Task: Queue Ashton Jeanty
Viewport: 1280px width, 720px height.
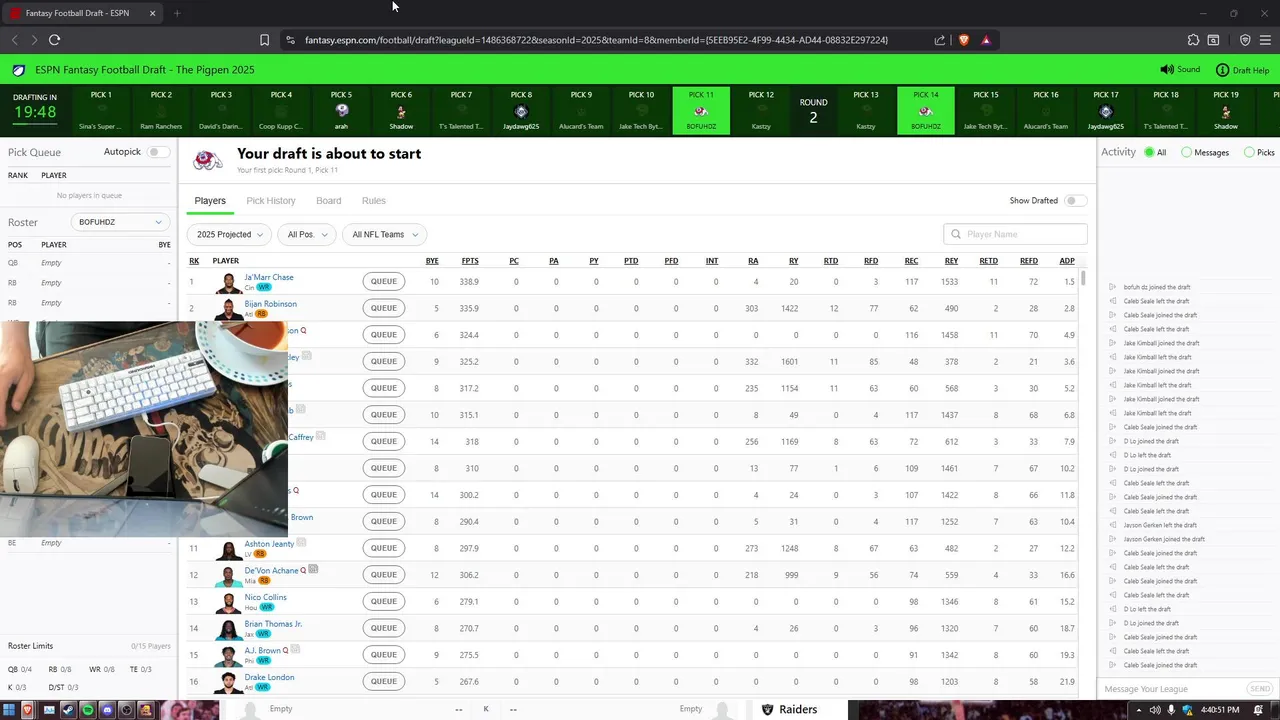Action: tap(384, 548)
